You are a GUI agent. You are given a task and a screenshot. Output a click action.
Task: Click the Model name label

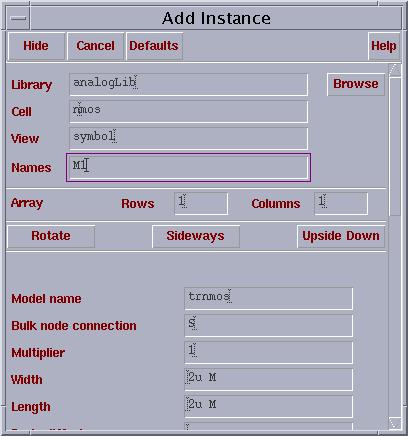click(46, 299)
